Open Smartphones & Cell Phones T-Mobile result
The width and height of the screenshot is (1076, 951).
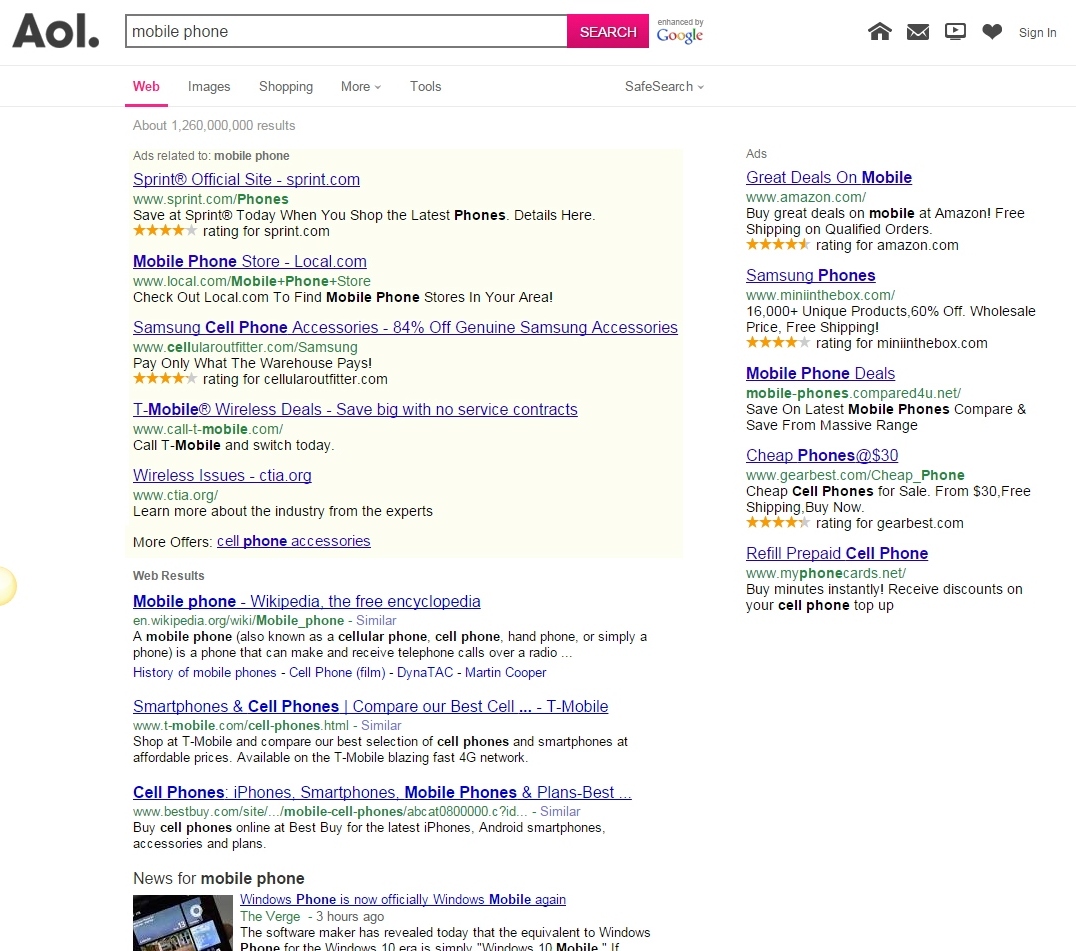tap(371, 706)
